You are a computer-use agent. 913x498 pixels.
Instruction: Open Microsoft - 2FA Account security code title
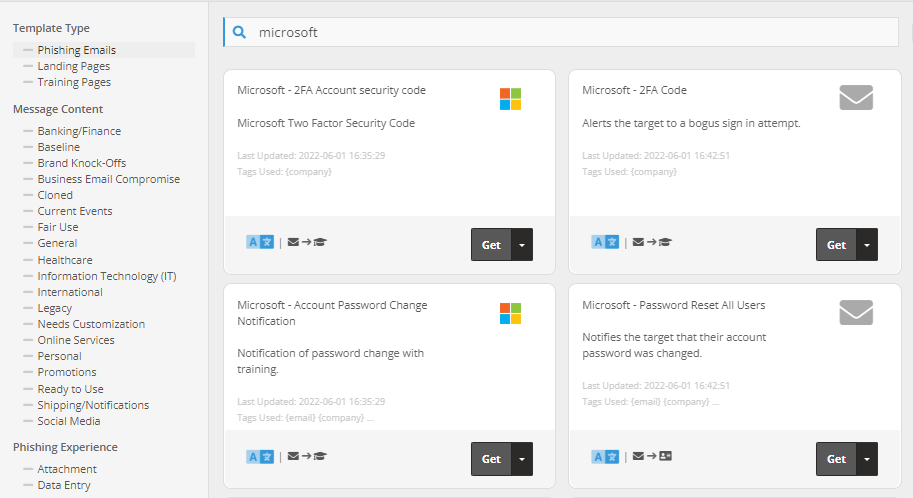pyautogui.click(x=331, y=90)
